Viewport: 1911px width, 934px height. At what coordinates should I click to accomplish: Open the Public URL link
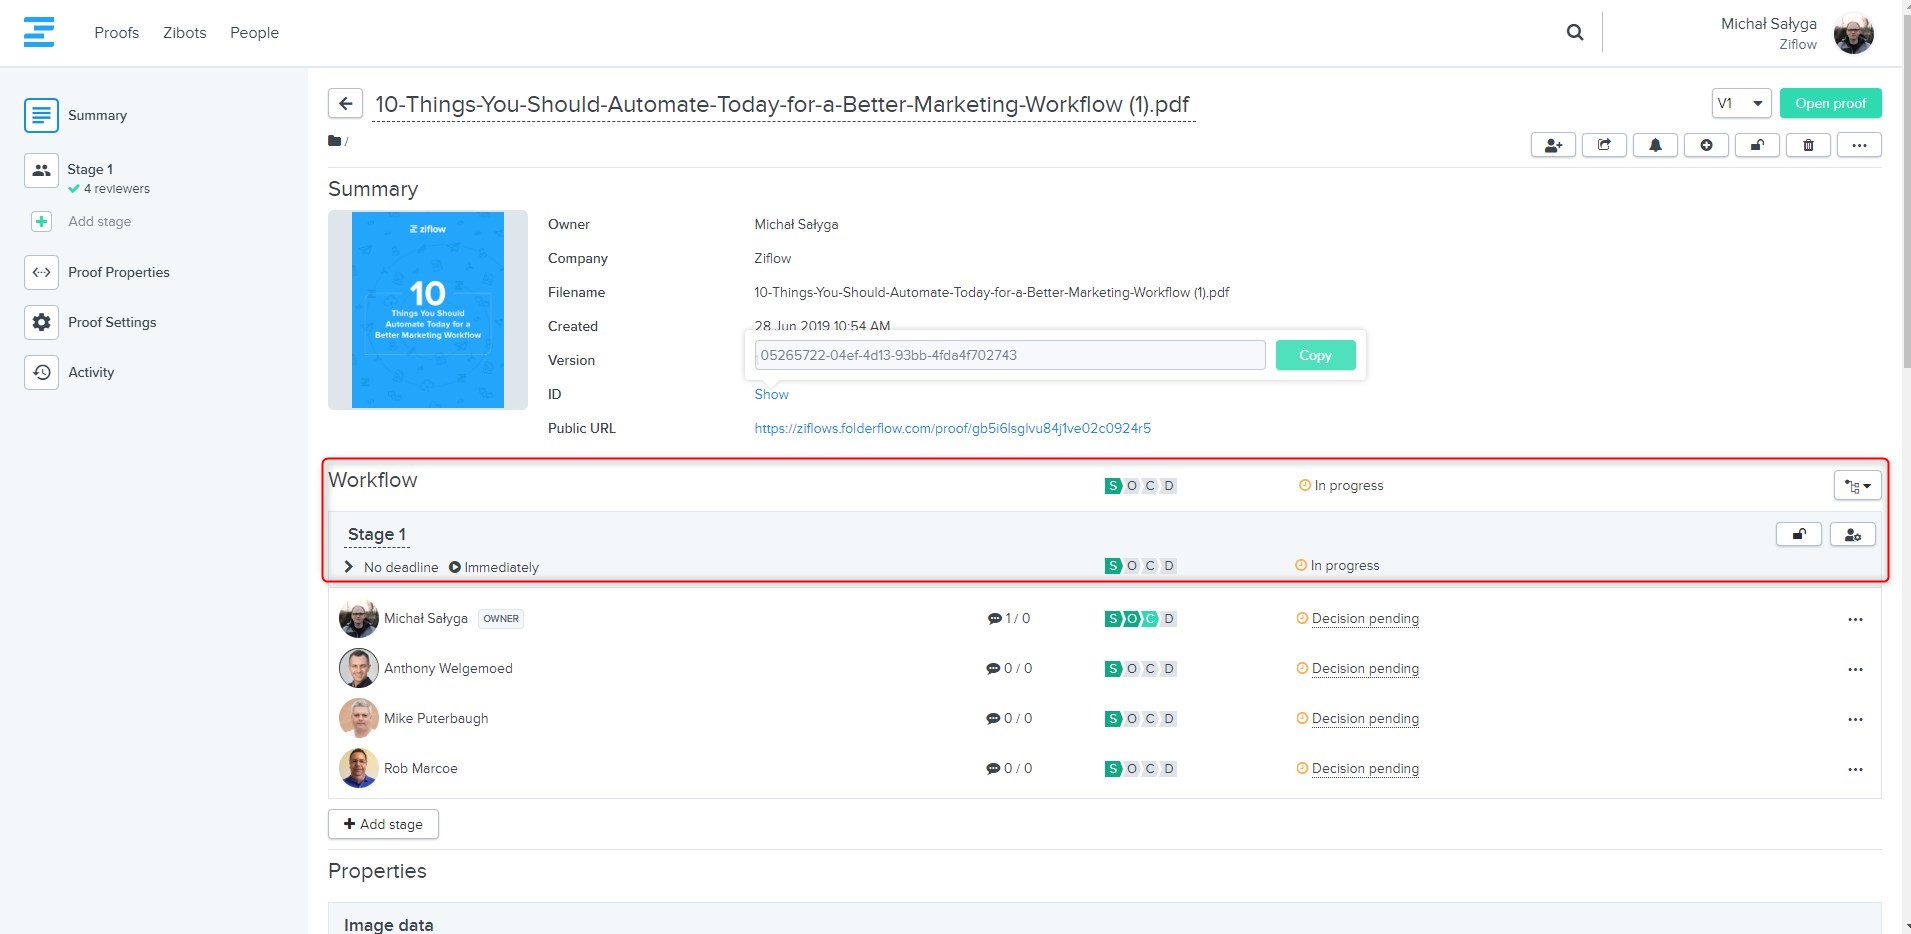tap(952, 428)
